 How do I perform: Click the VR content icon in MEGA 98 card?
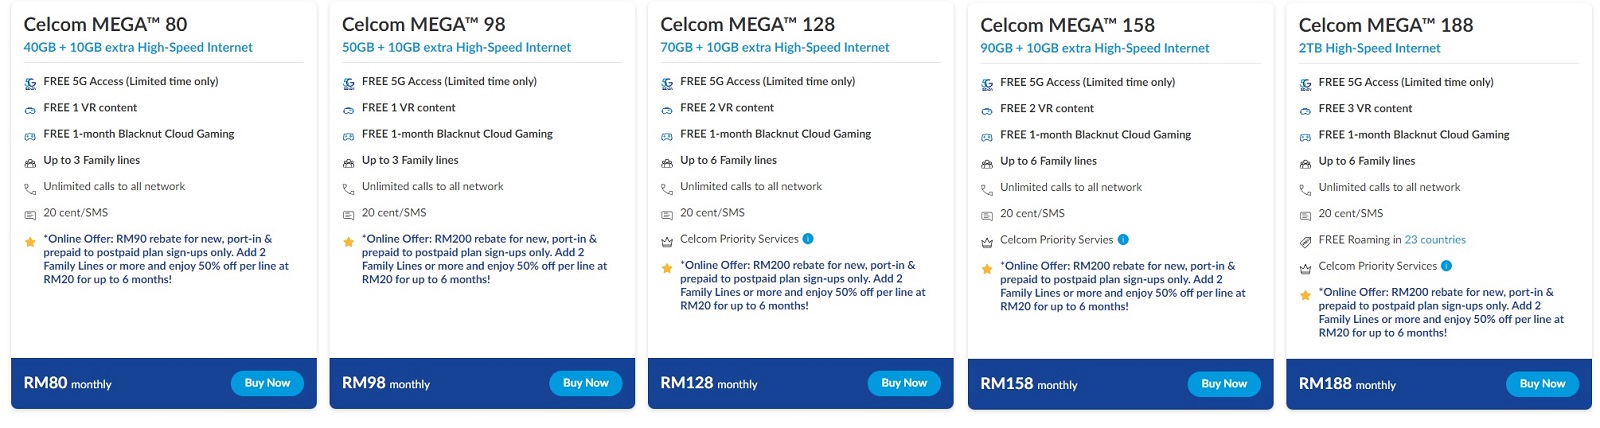[348, 110]
